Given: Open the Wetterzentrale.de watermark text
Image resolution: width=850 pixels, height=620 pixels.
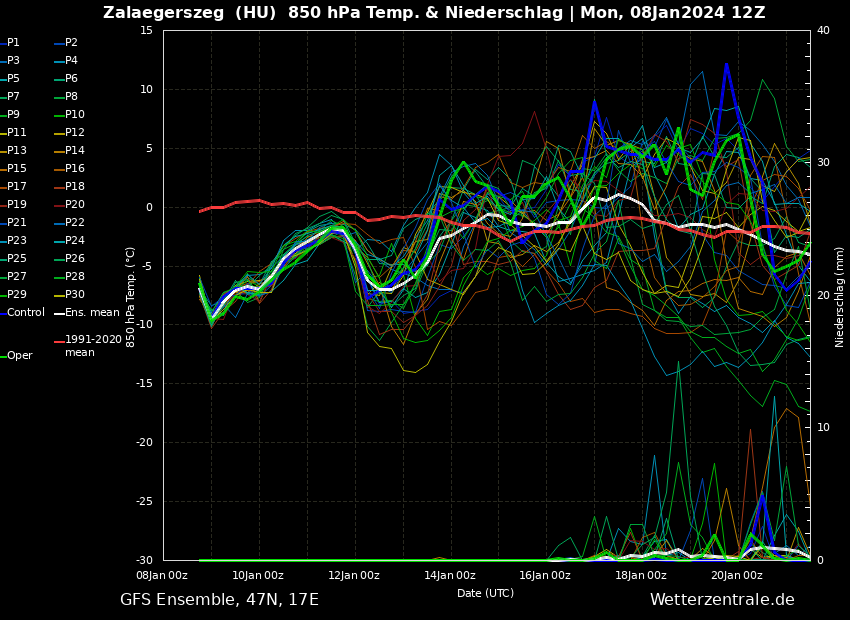Looking at the screenshot, I should 722,600.
